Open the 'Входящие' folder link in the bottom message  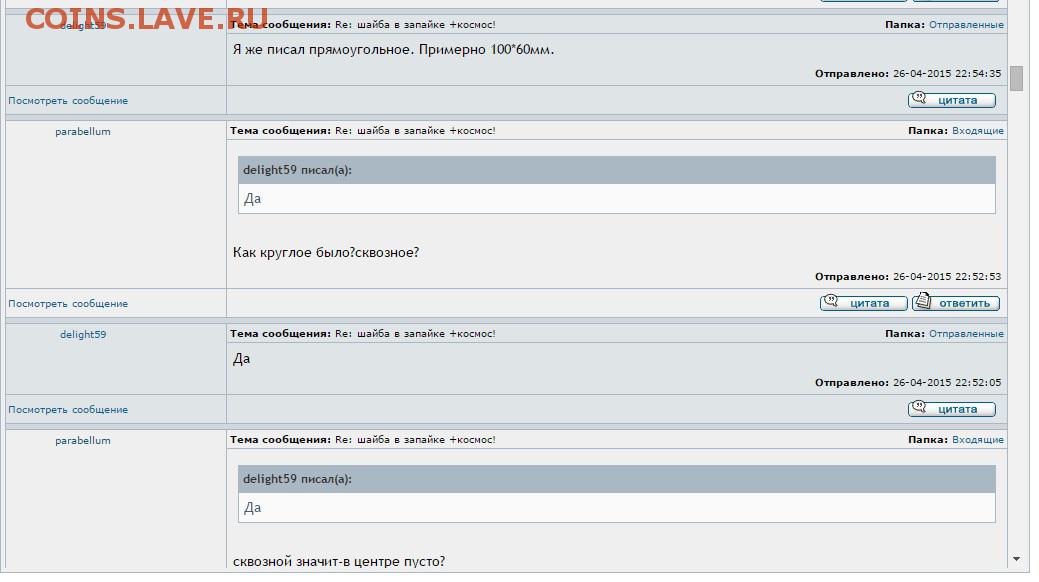[978, 439]
